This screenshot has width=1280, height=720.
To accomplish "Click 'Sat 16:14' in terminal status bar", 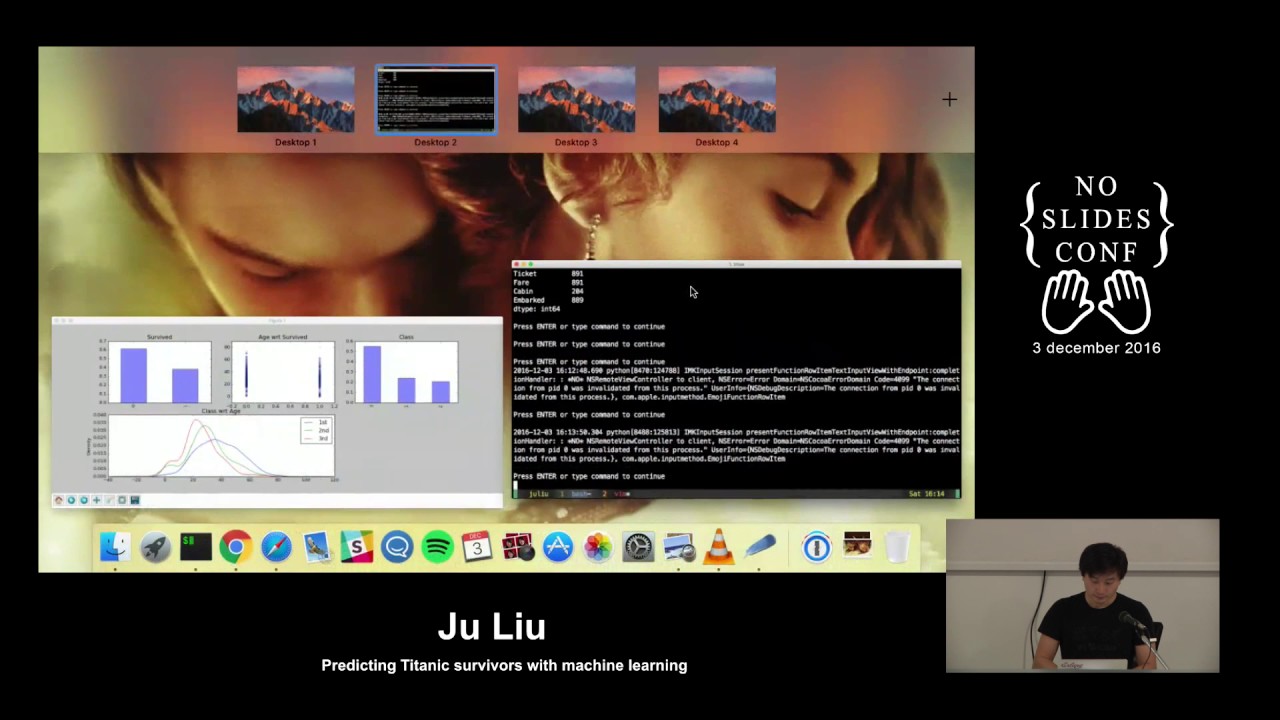I will pos(927,494).
